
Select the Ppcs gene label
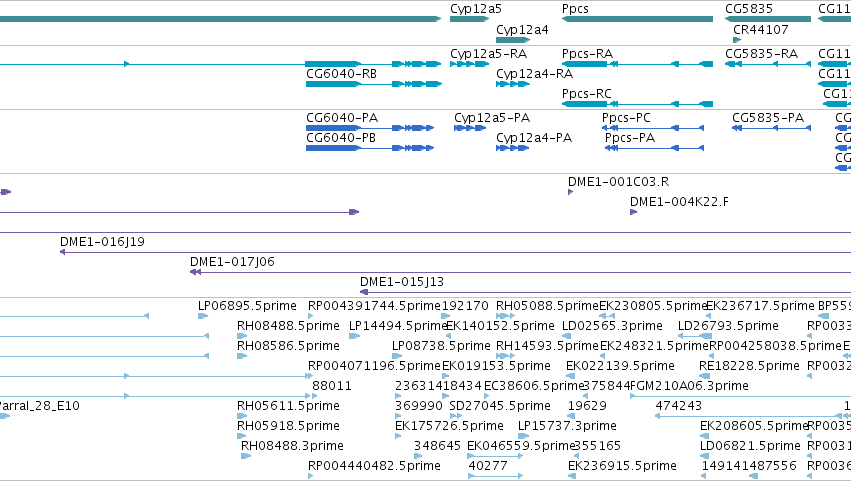pyautogui.click(x=575, y=9)
